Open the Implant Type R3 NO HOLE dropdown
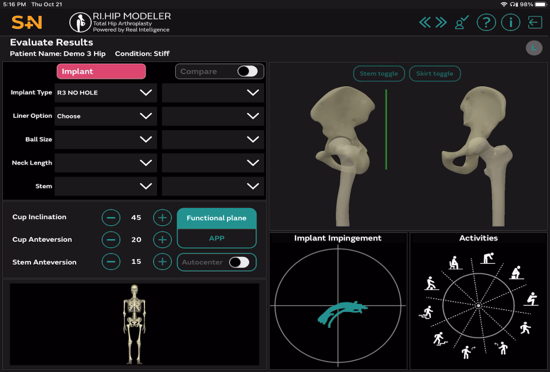 pos(106,93)
